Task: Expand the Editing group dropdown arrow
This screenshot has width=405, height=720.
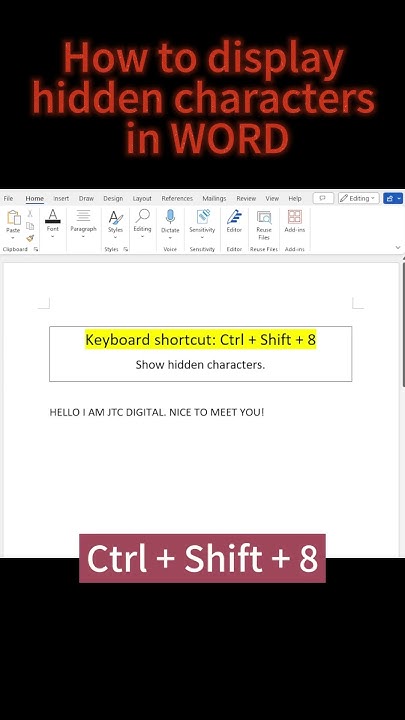Action: (x=142, y=236)
